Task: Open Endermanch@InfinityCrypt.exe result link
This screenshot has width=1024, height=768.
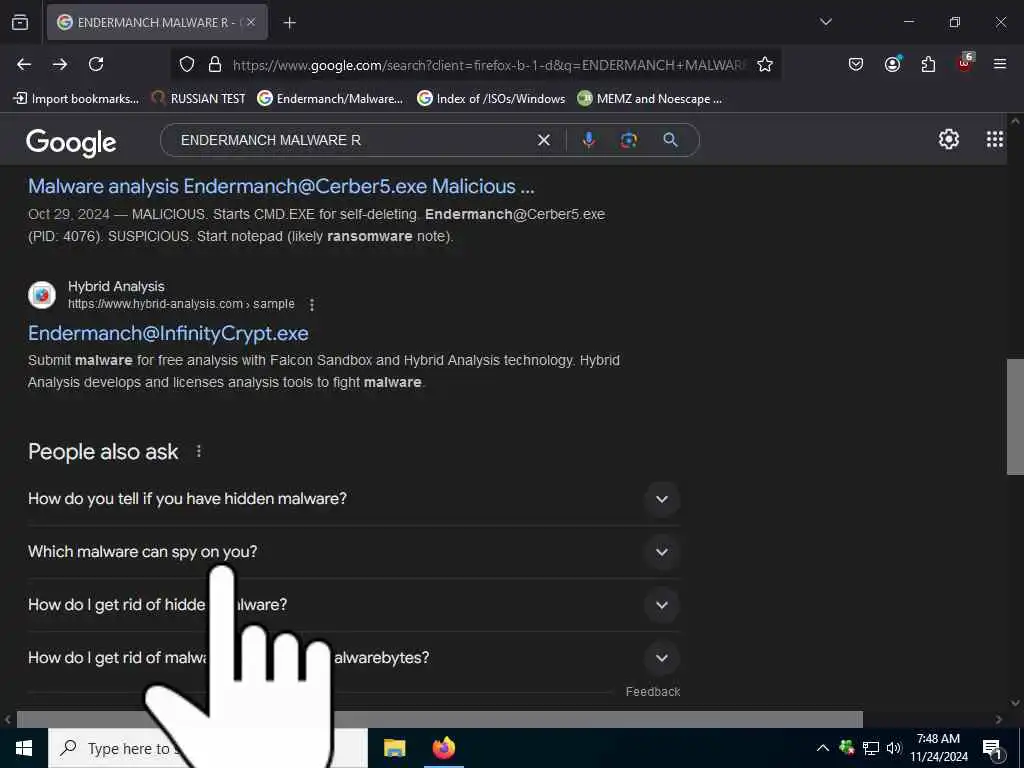Action: pos(168,333)
